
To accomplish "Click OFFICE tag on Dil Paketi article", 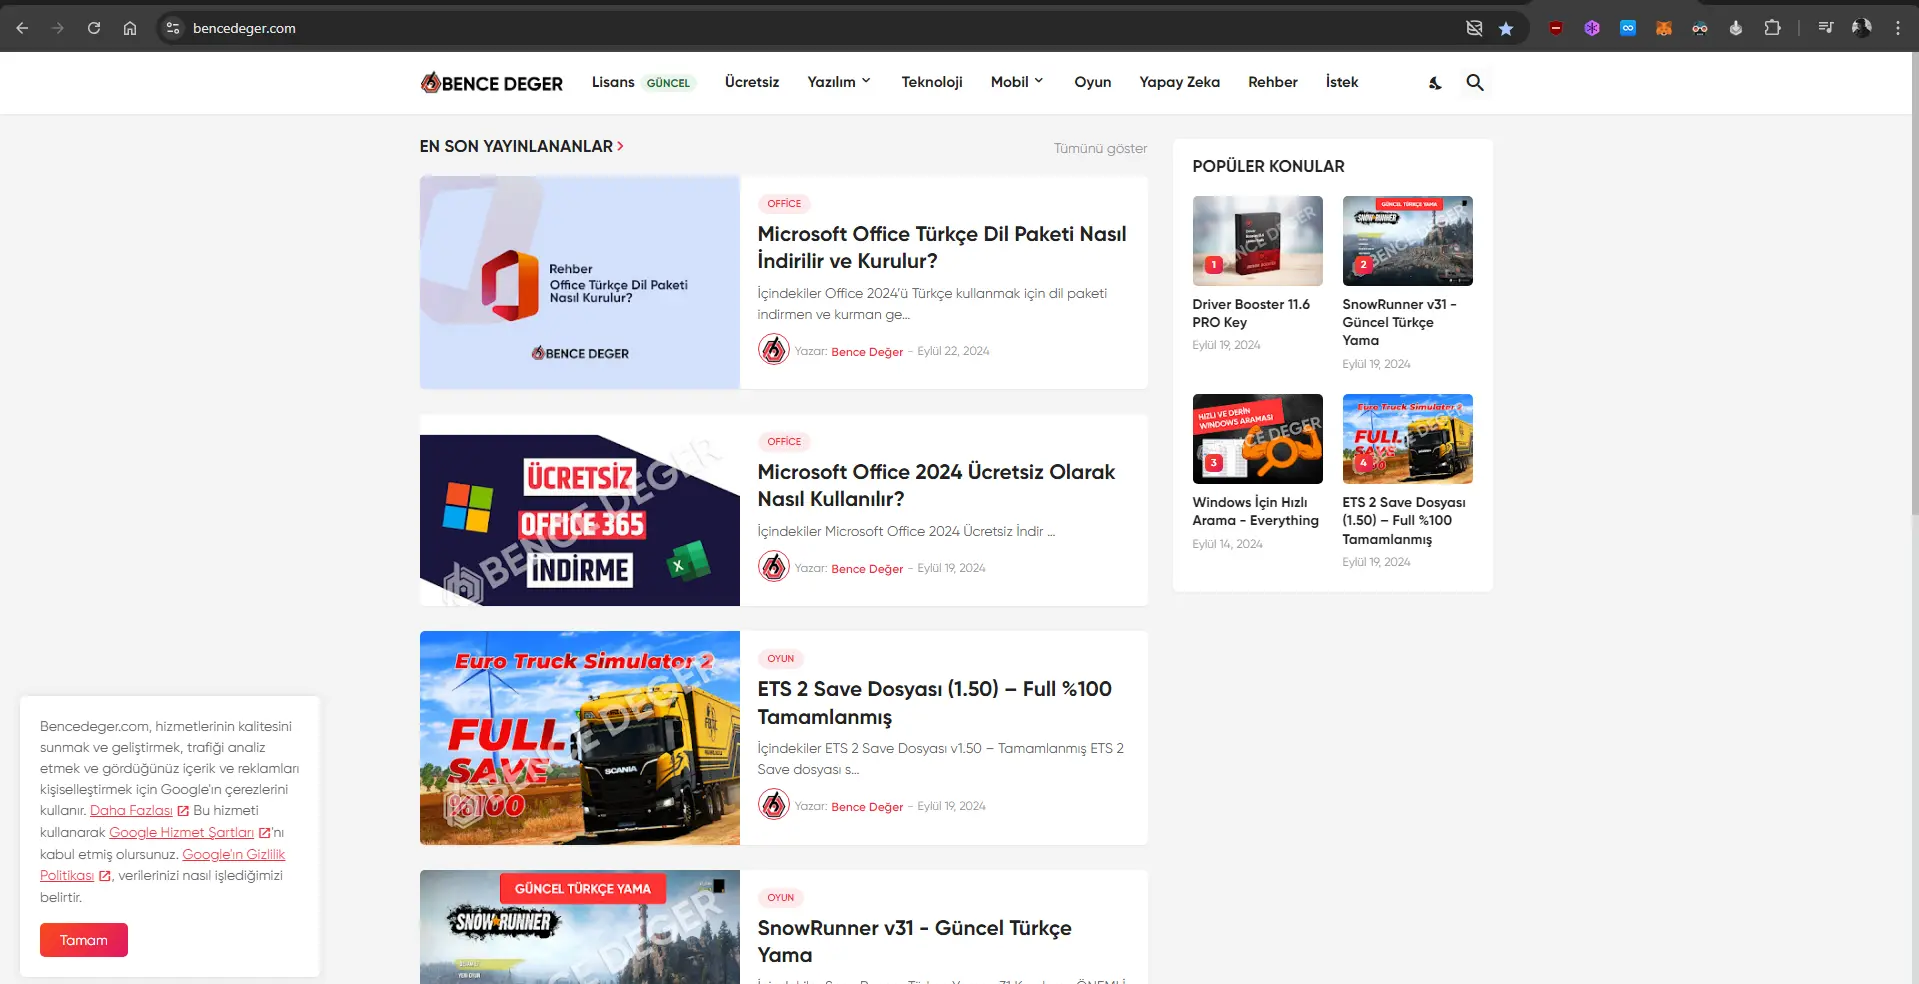I will point(784,203).
